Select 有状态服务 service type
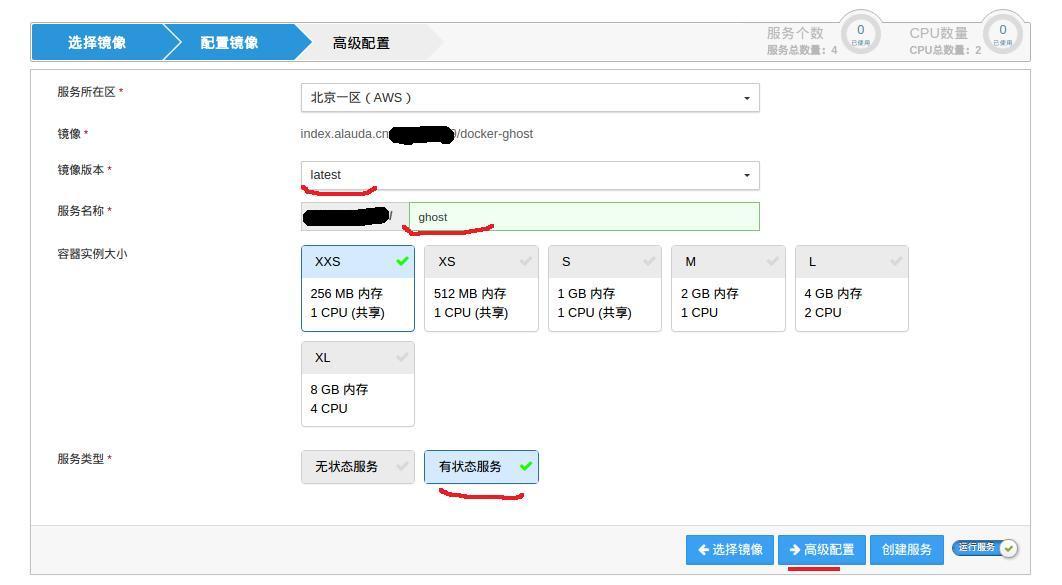 tap(481, 467)
